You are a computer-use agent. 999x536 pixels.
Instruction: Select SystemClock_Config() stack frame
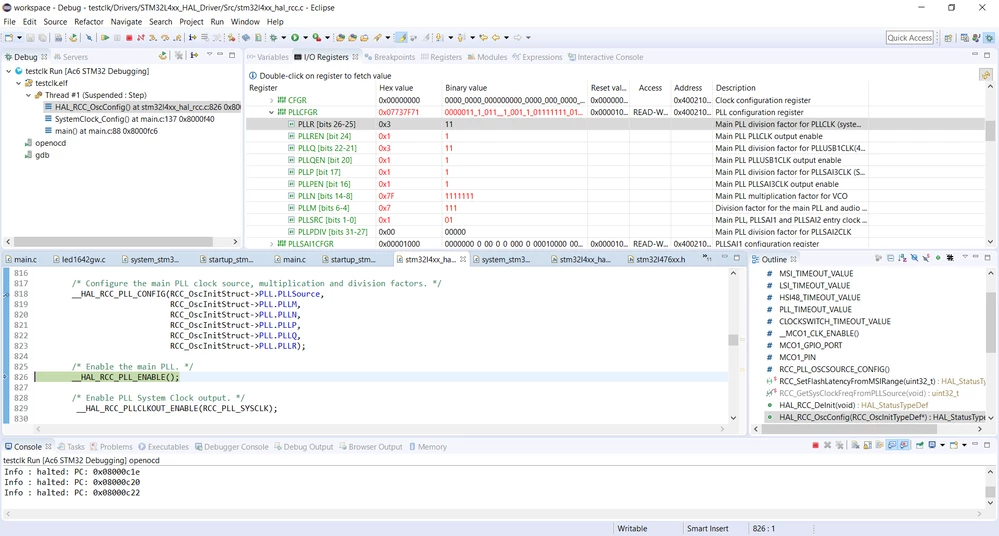coord(134,119)
